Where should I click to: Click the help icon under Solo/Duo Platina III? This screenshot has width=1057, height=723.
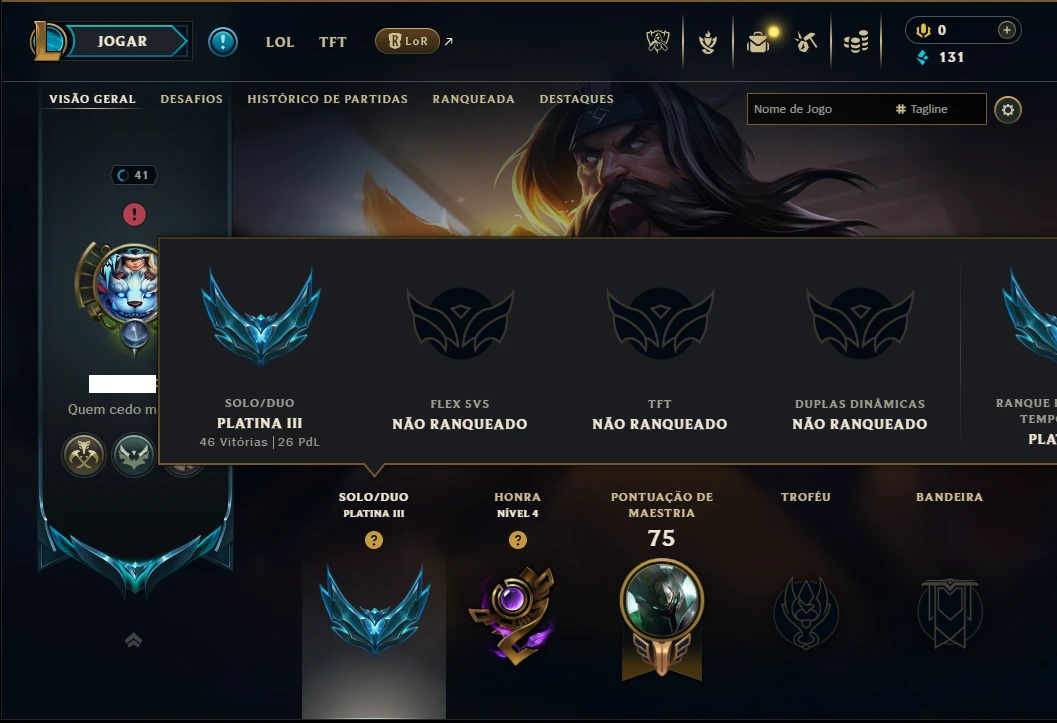(373, 540)
